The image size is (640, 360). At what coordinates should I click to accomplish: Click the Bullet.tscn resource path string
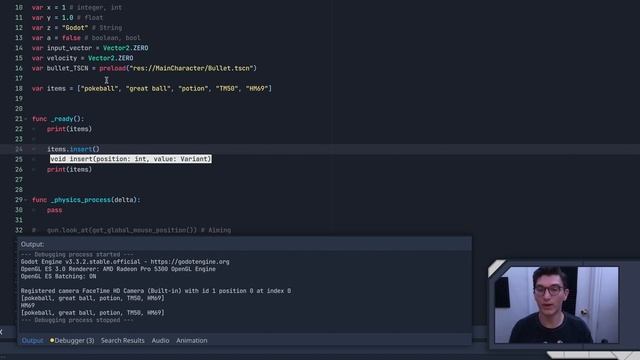click(x=191, y=68)
